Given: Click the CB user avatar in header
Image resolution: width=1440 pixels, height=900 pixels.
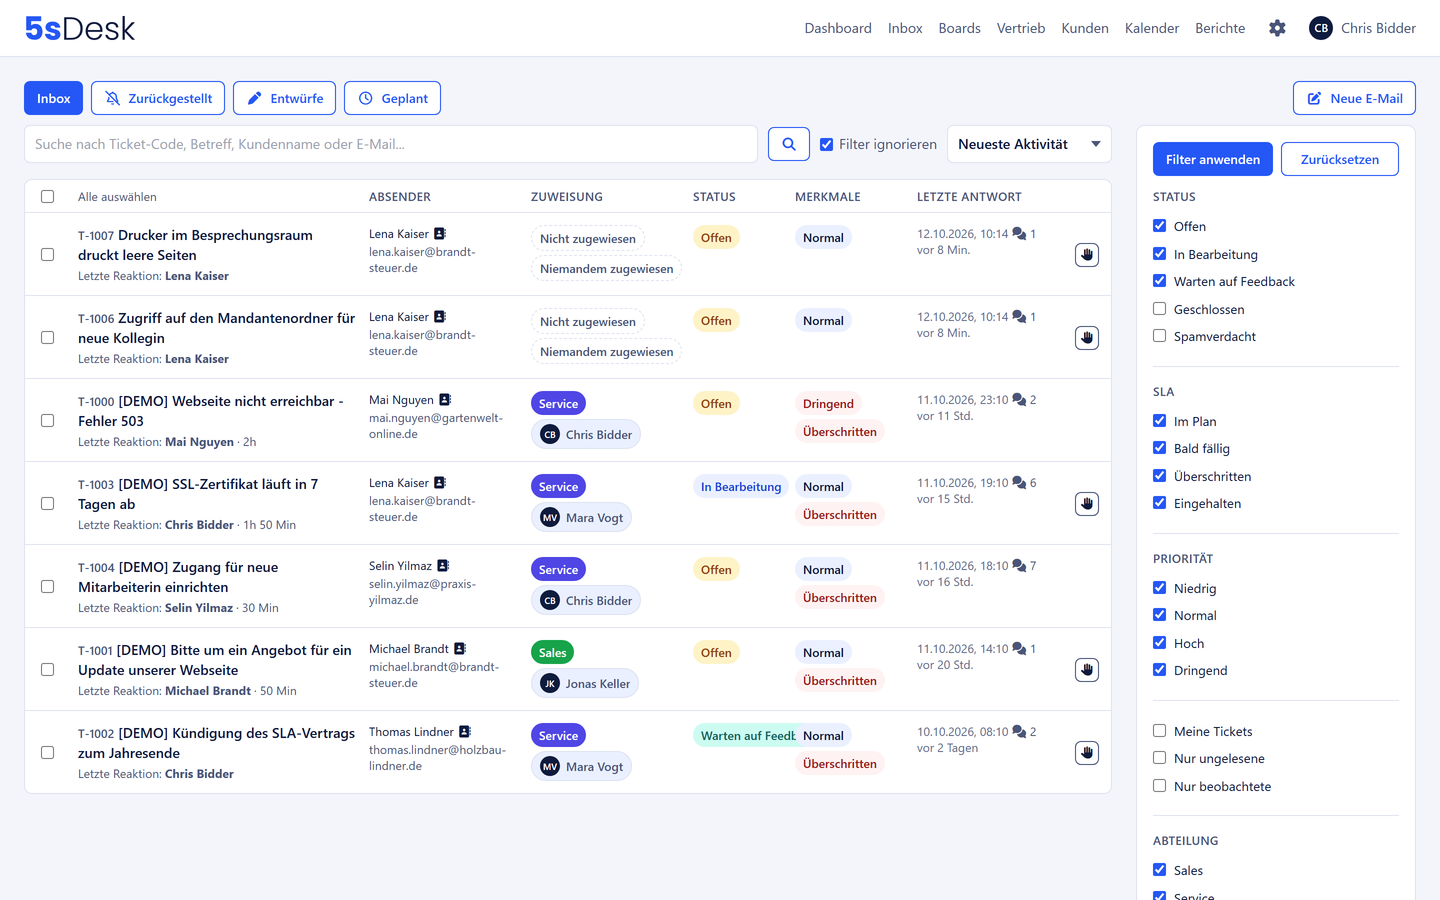Looking at the screenshot, I should pos(1321,28).
